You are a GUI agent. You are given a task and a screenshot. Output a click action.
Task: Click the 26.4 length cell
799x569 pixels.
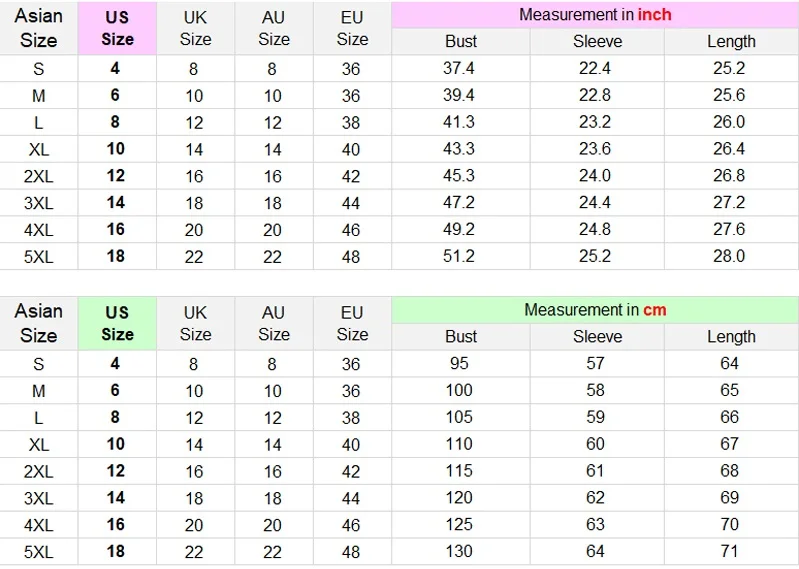pyautogui.click(x=729, y=148)
